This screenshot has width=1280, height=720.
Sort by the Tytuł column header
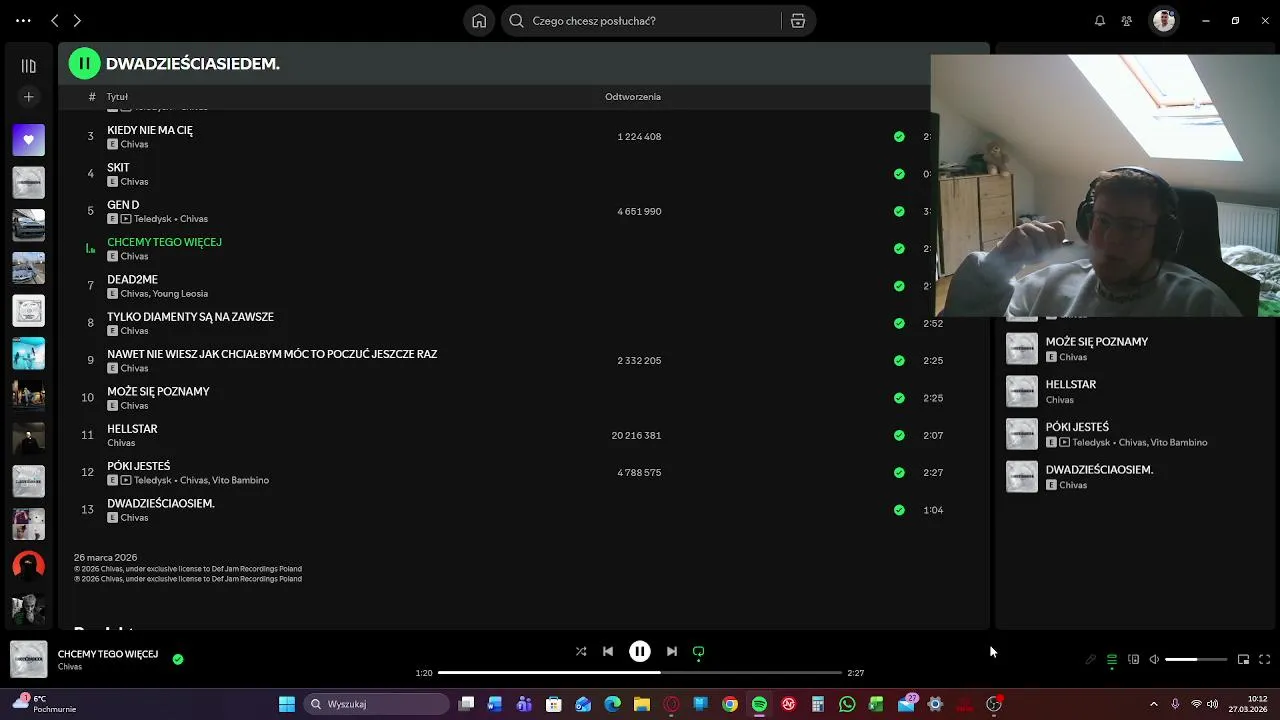[x=117, y=97]
